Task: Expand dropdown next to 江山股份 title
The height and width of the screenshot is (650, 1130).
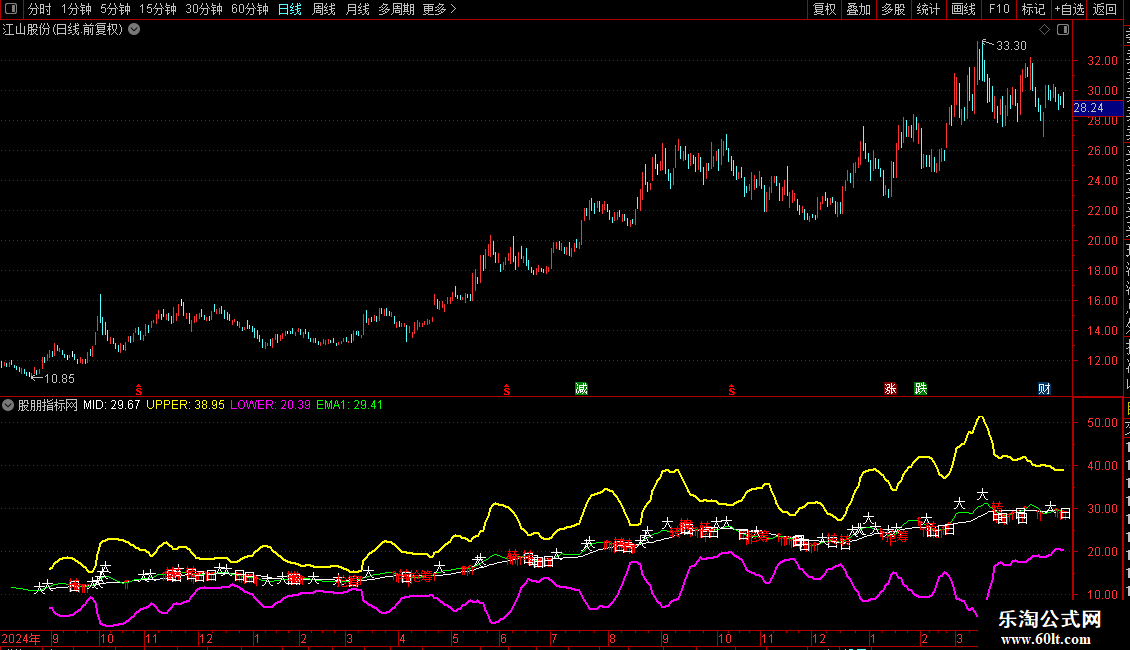Action: pos(134,30)
